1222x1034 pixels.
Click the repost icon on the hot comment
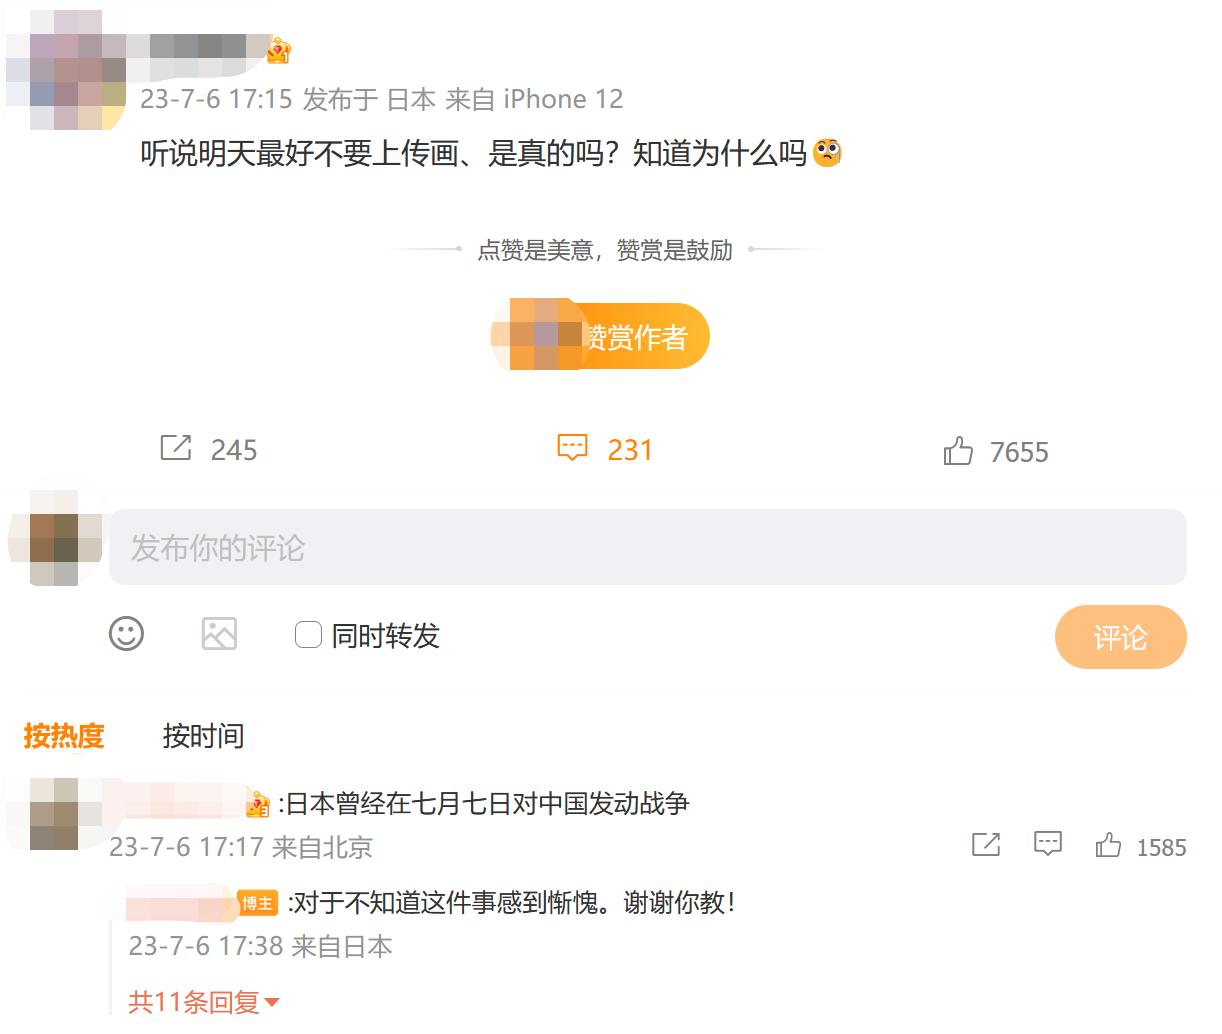tap(986, 845)
